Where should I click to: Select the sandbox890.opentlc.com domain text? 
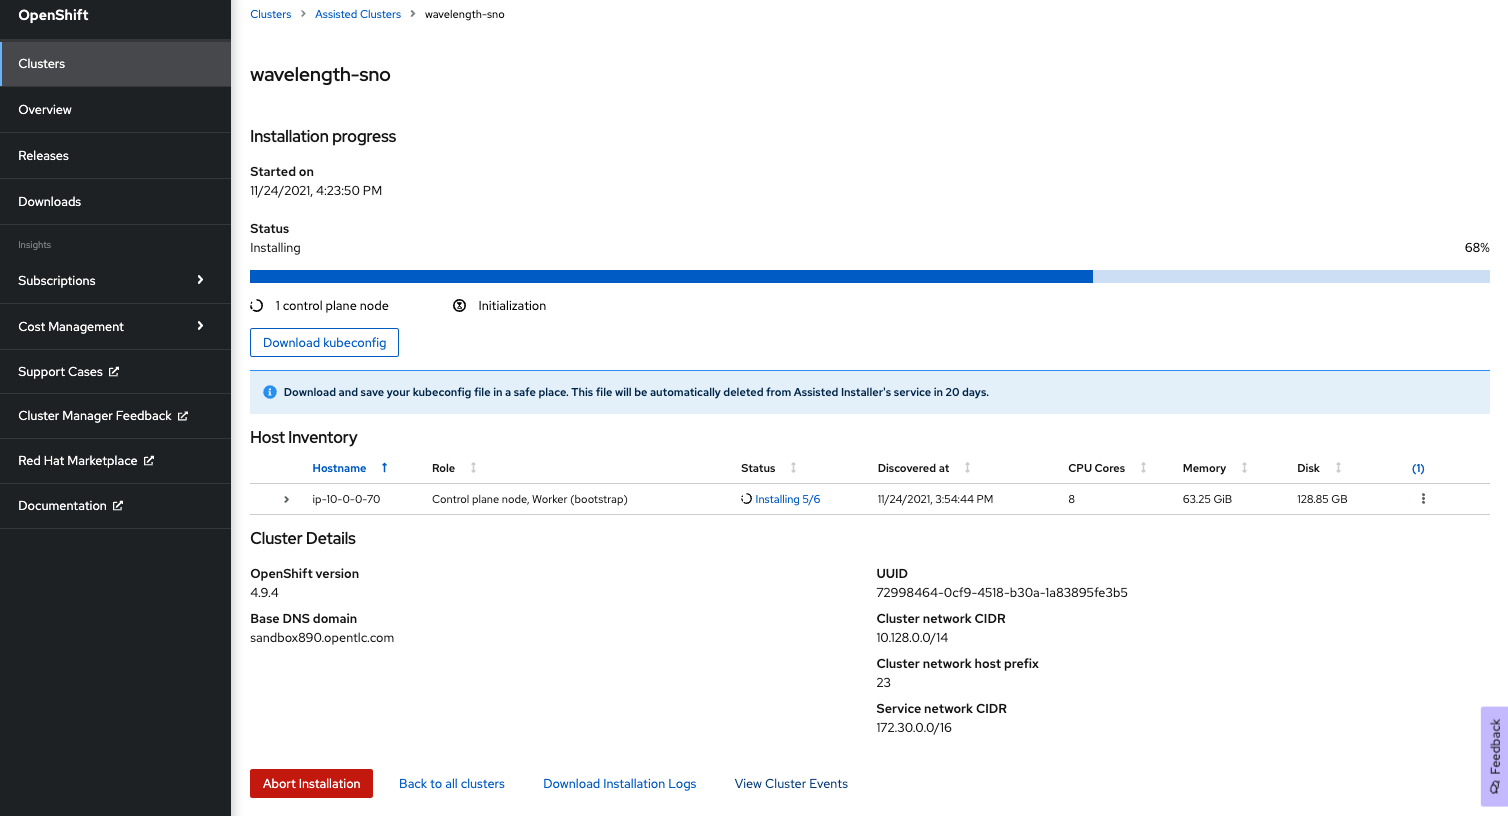click(322, 637)
